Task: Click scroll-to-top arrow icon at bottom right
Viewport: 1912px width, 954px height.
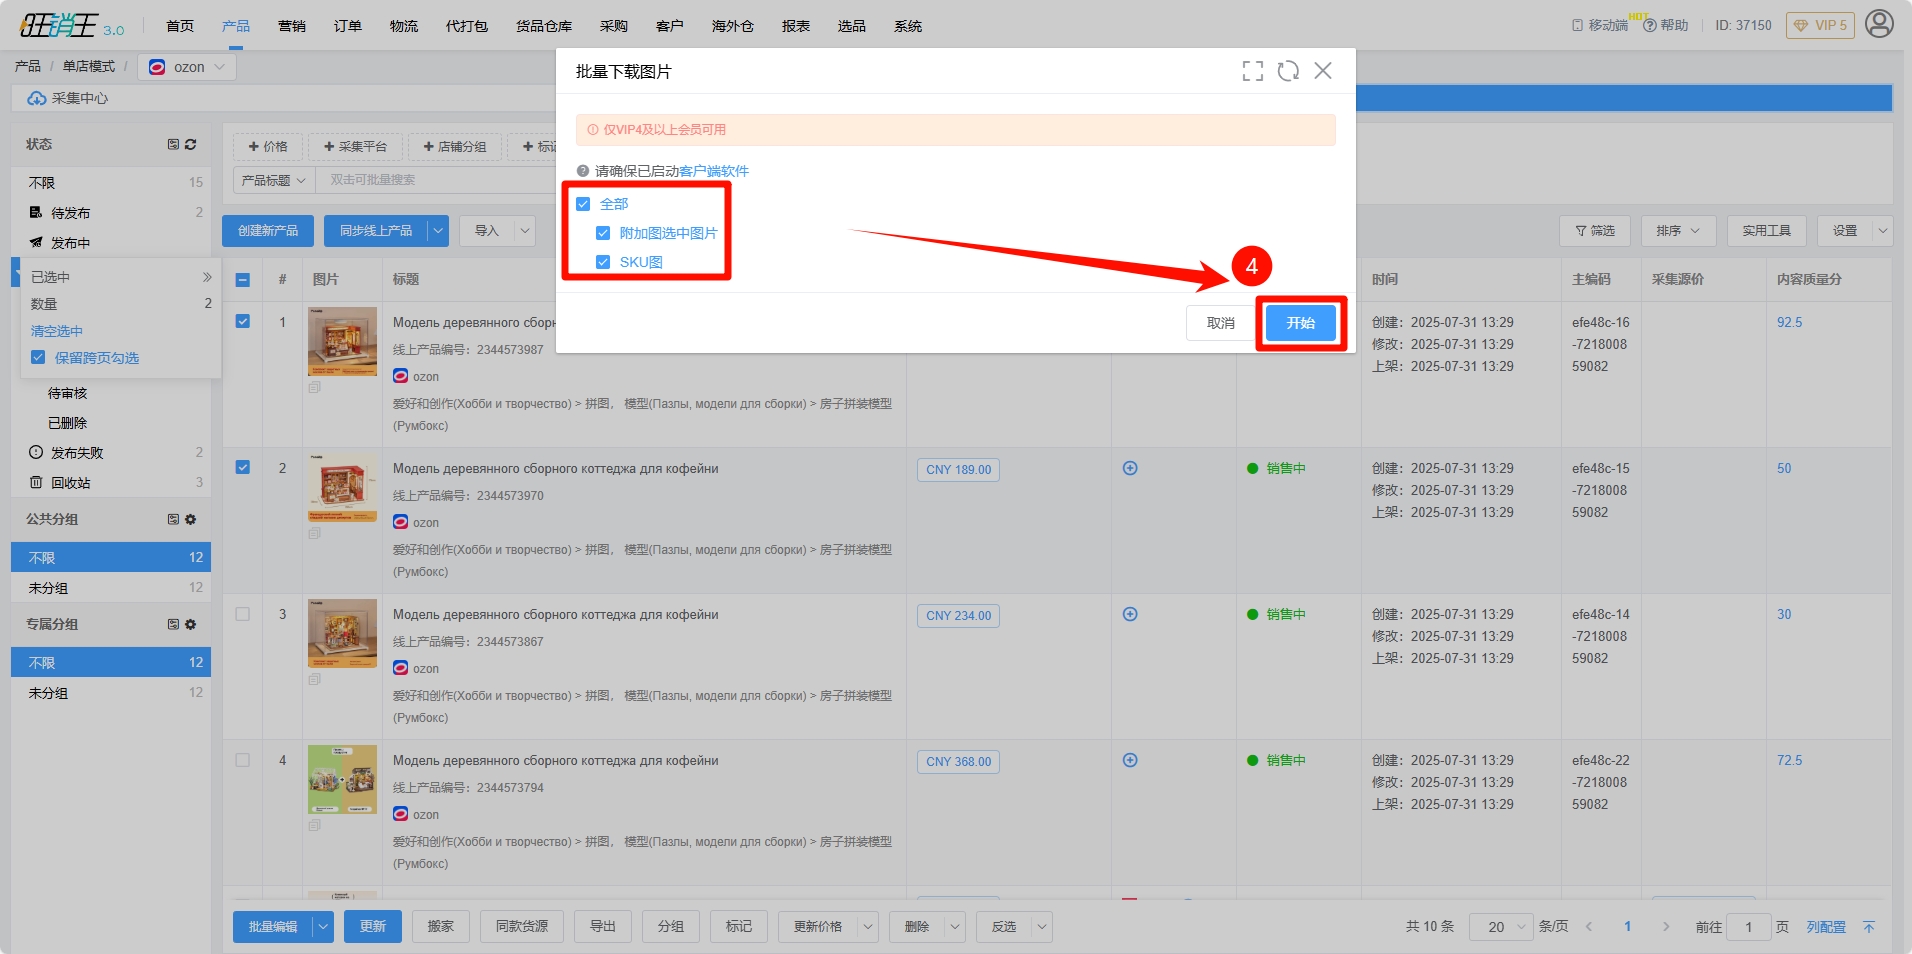Action: [x=1869, y=927]
